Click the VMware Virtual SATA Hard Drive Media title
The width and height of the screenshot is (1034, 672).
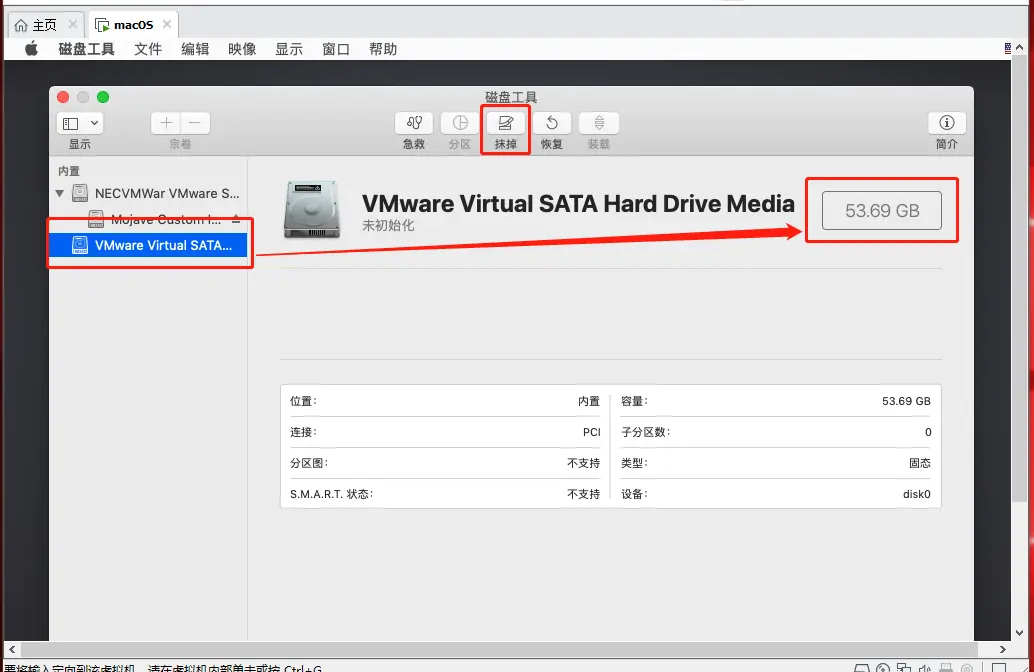click(x=578, y=204)
